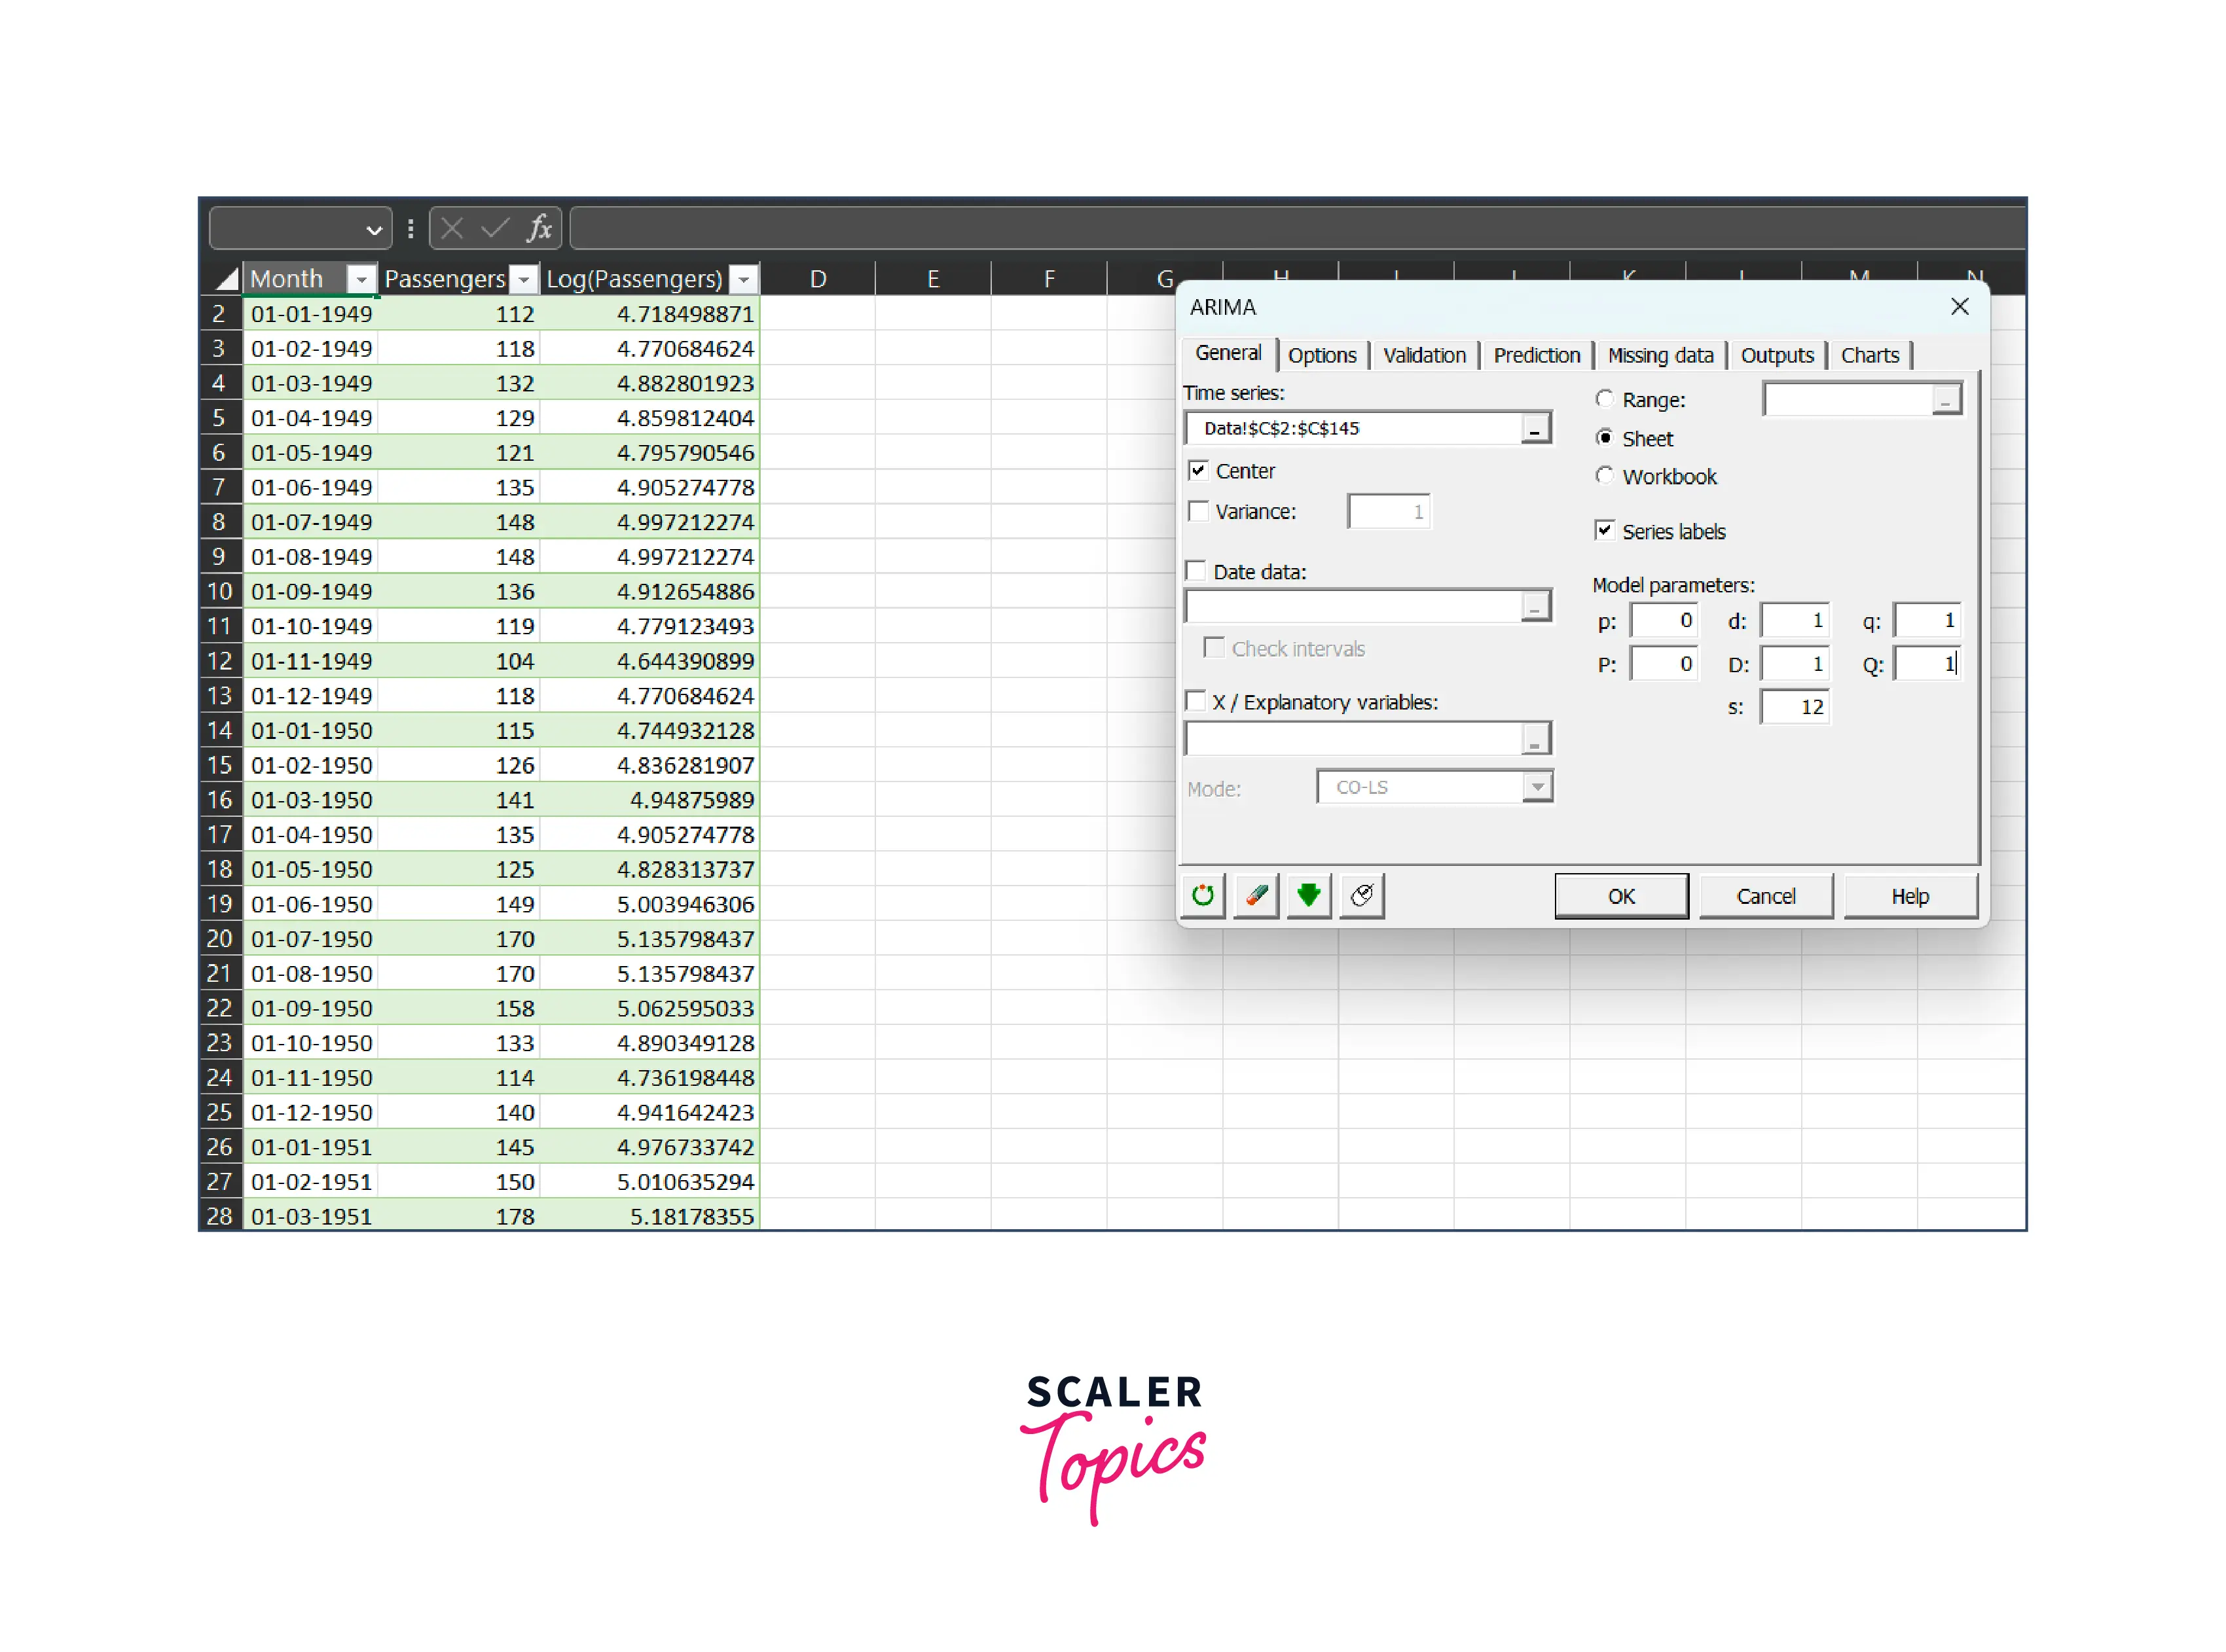The width and height of the screenshot is (2226, 1652).
Task: Click the fx insert function icon
Action: [x=539, y=229]
